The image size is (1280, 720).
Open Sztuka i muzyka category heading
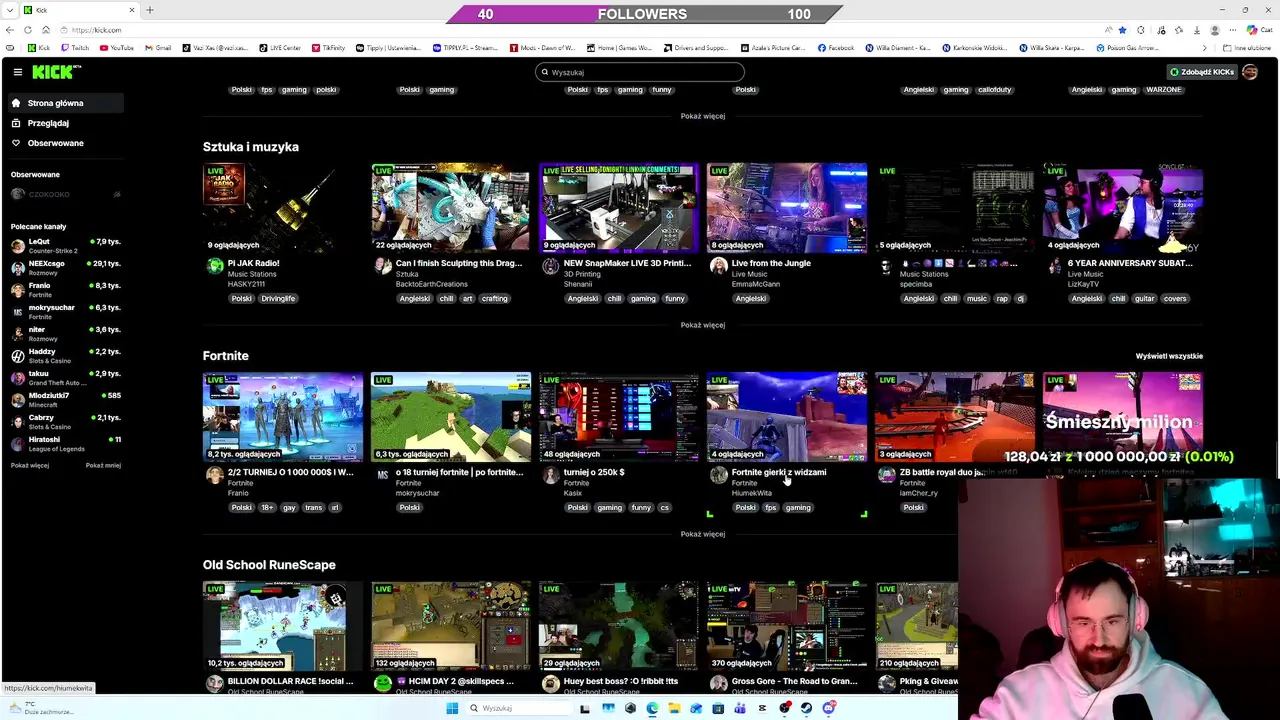coord(251,147)
